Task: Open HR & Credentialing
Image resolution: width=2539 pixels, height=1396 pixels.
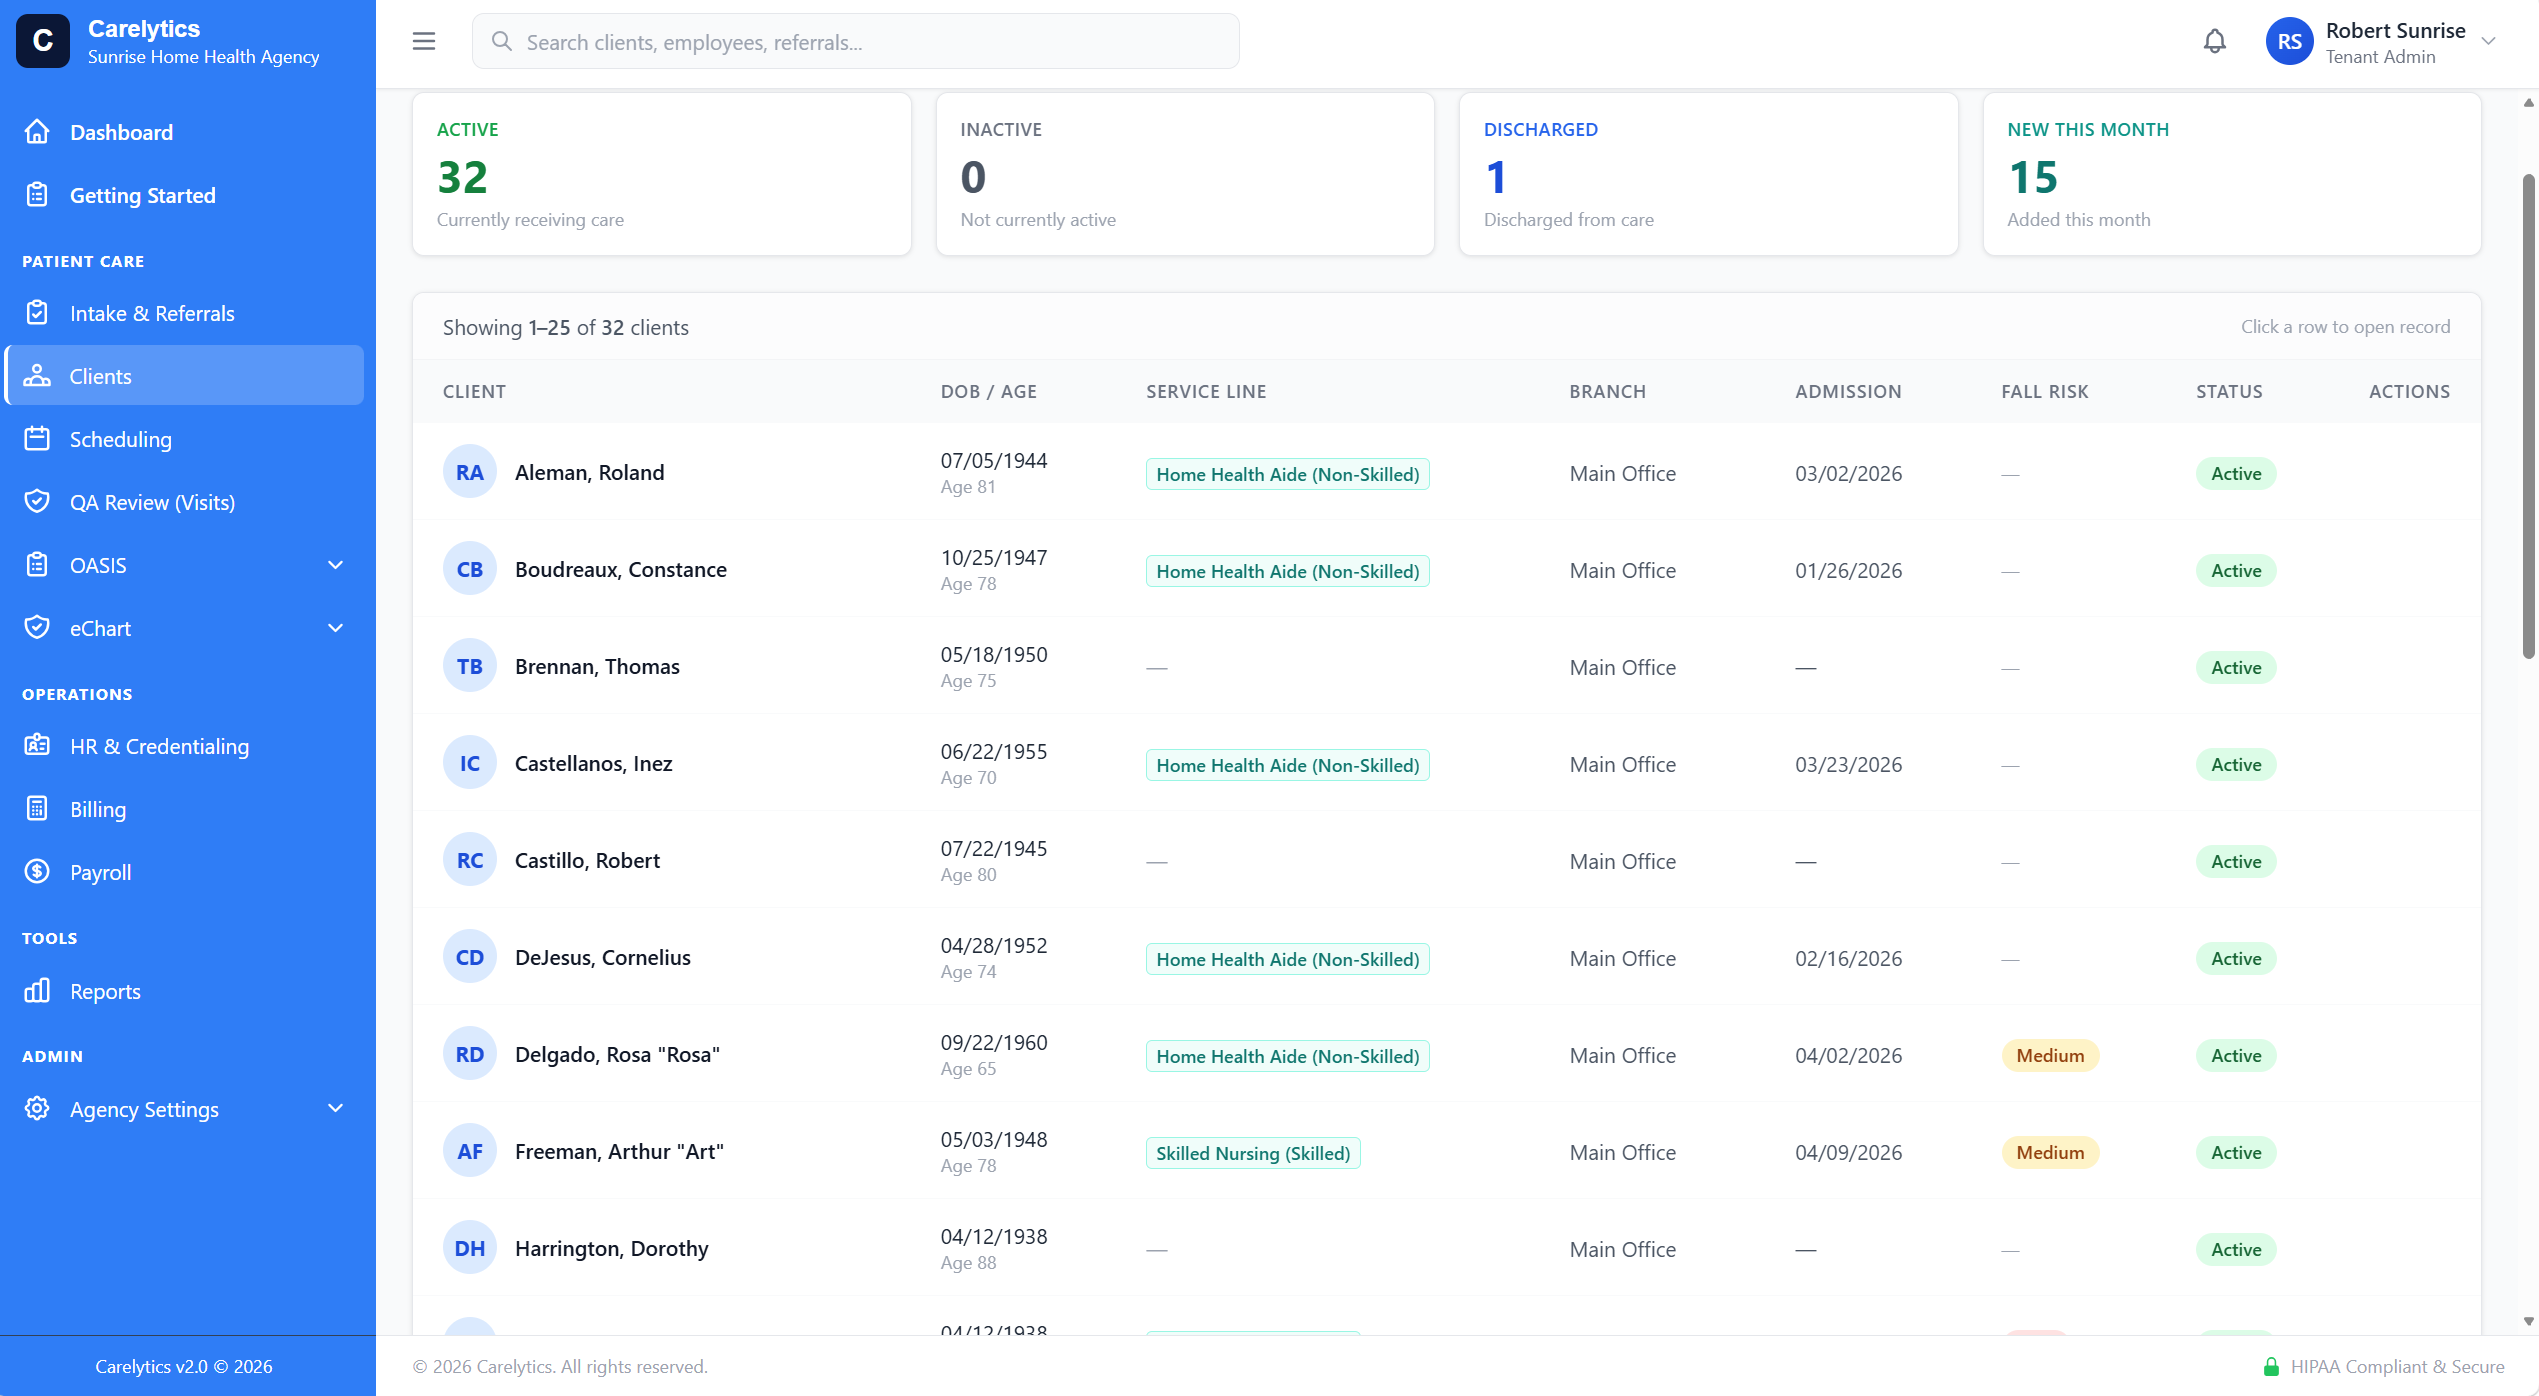Action: 185,746
